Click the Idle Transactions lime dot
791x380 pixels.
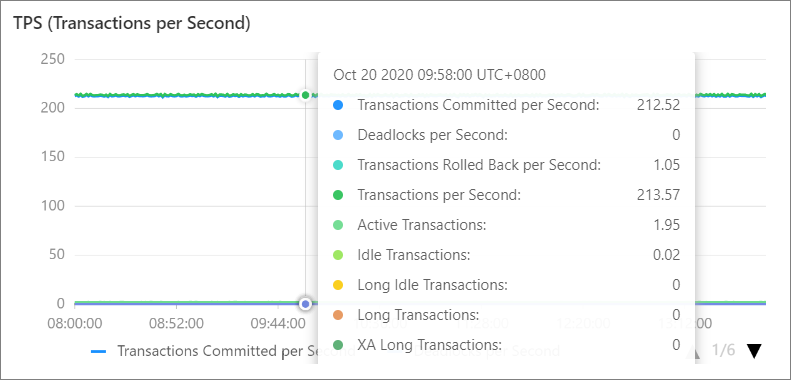[x=338, y=255]
